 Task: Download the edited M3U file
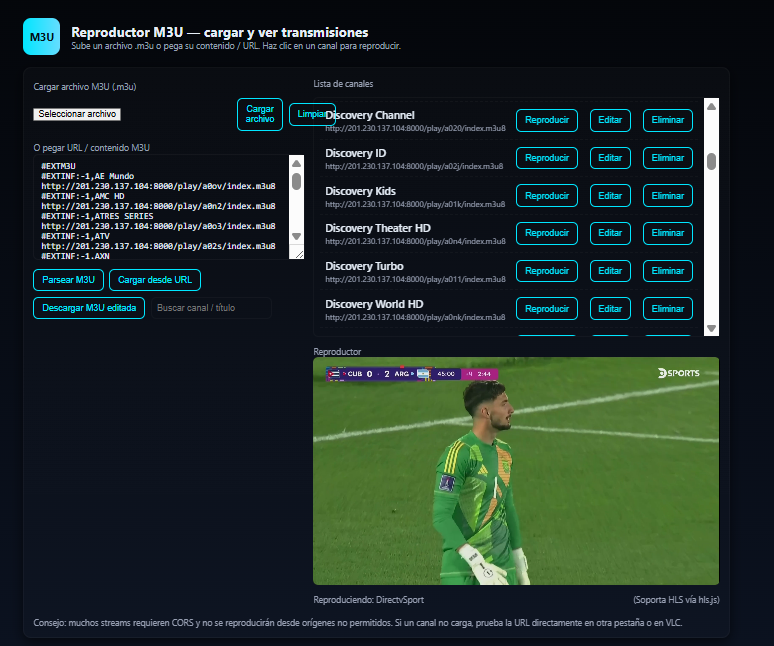(x=89, y=308)
